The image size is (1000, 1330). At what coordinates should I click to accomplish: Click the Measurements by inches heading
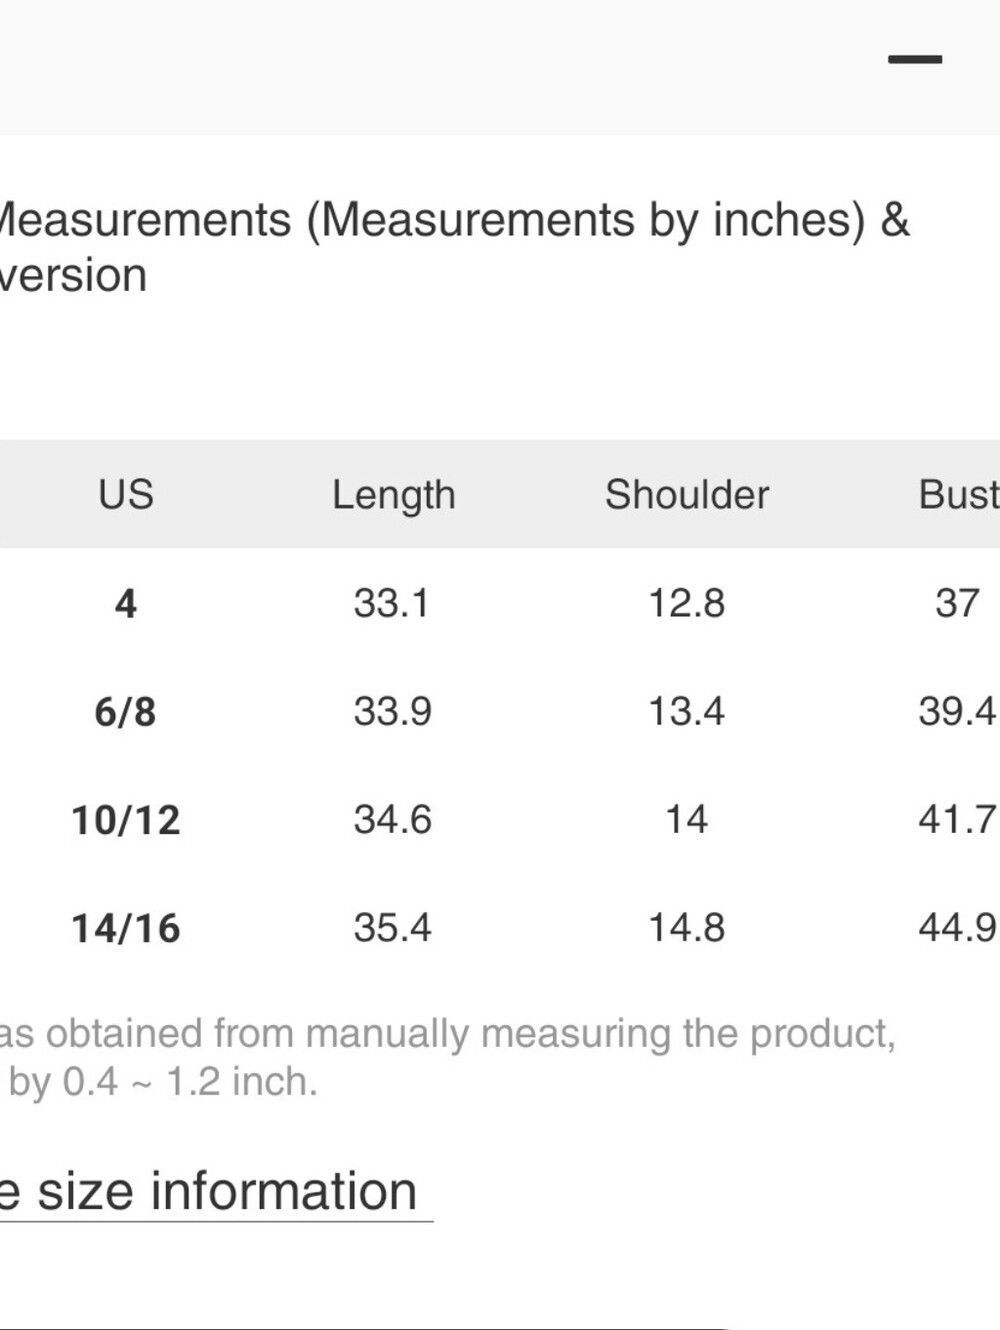453,246
